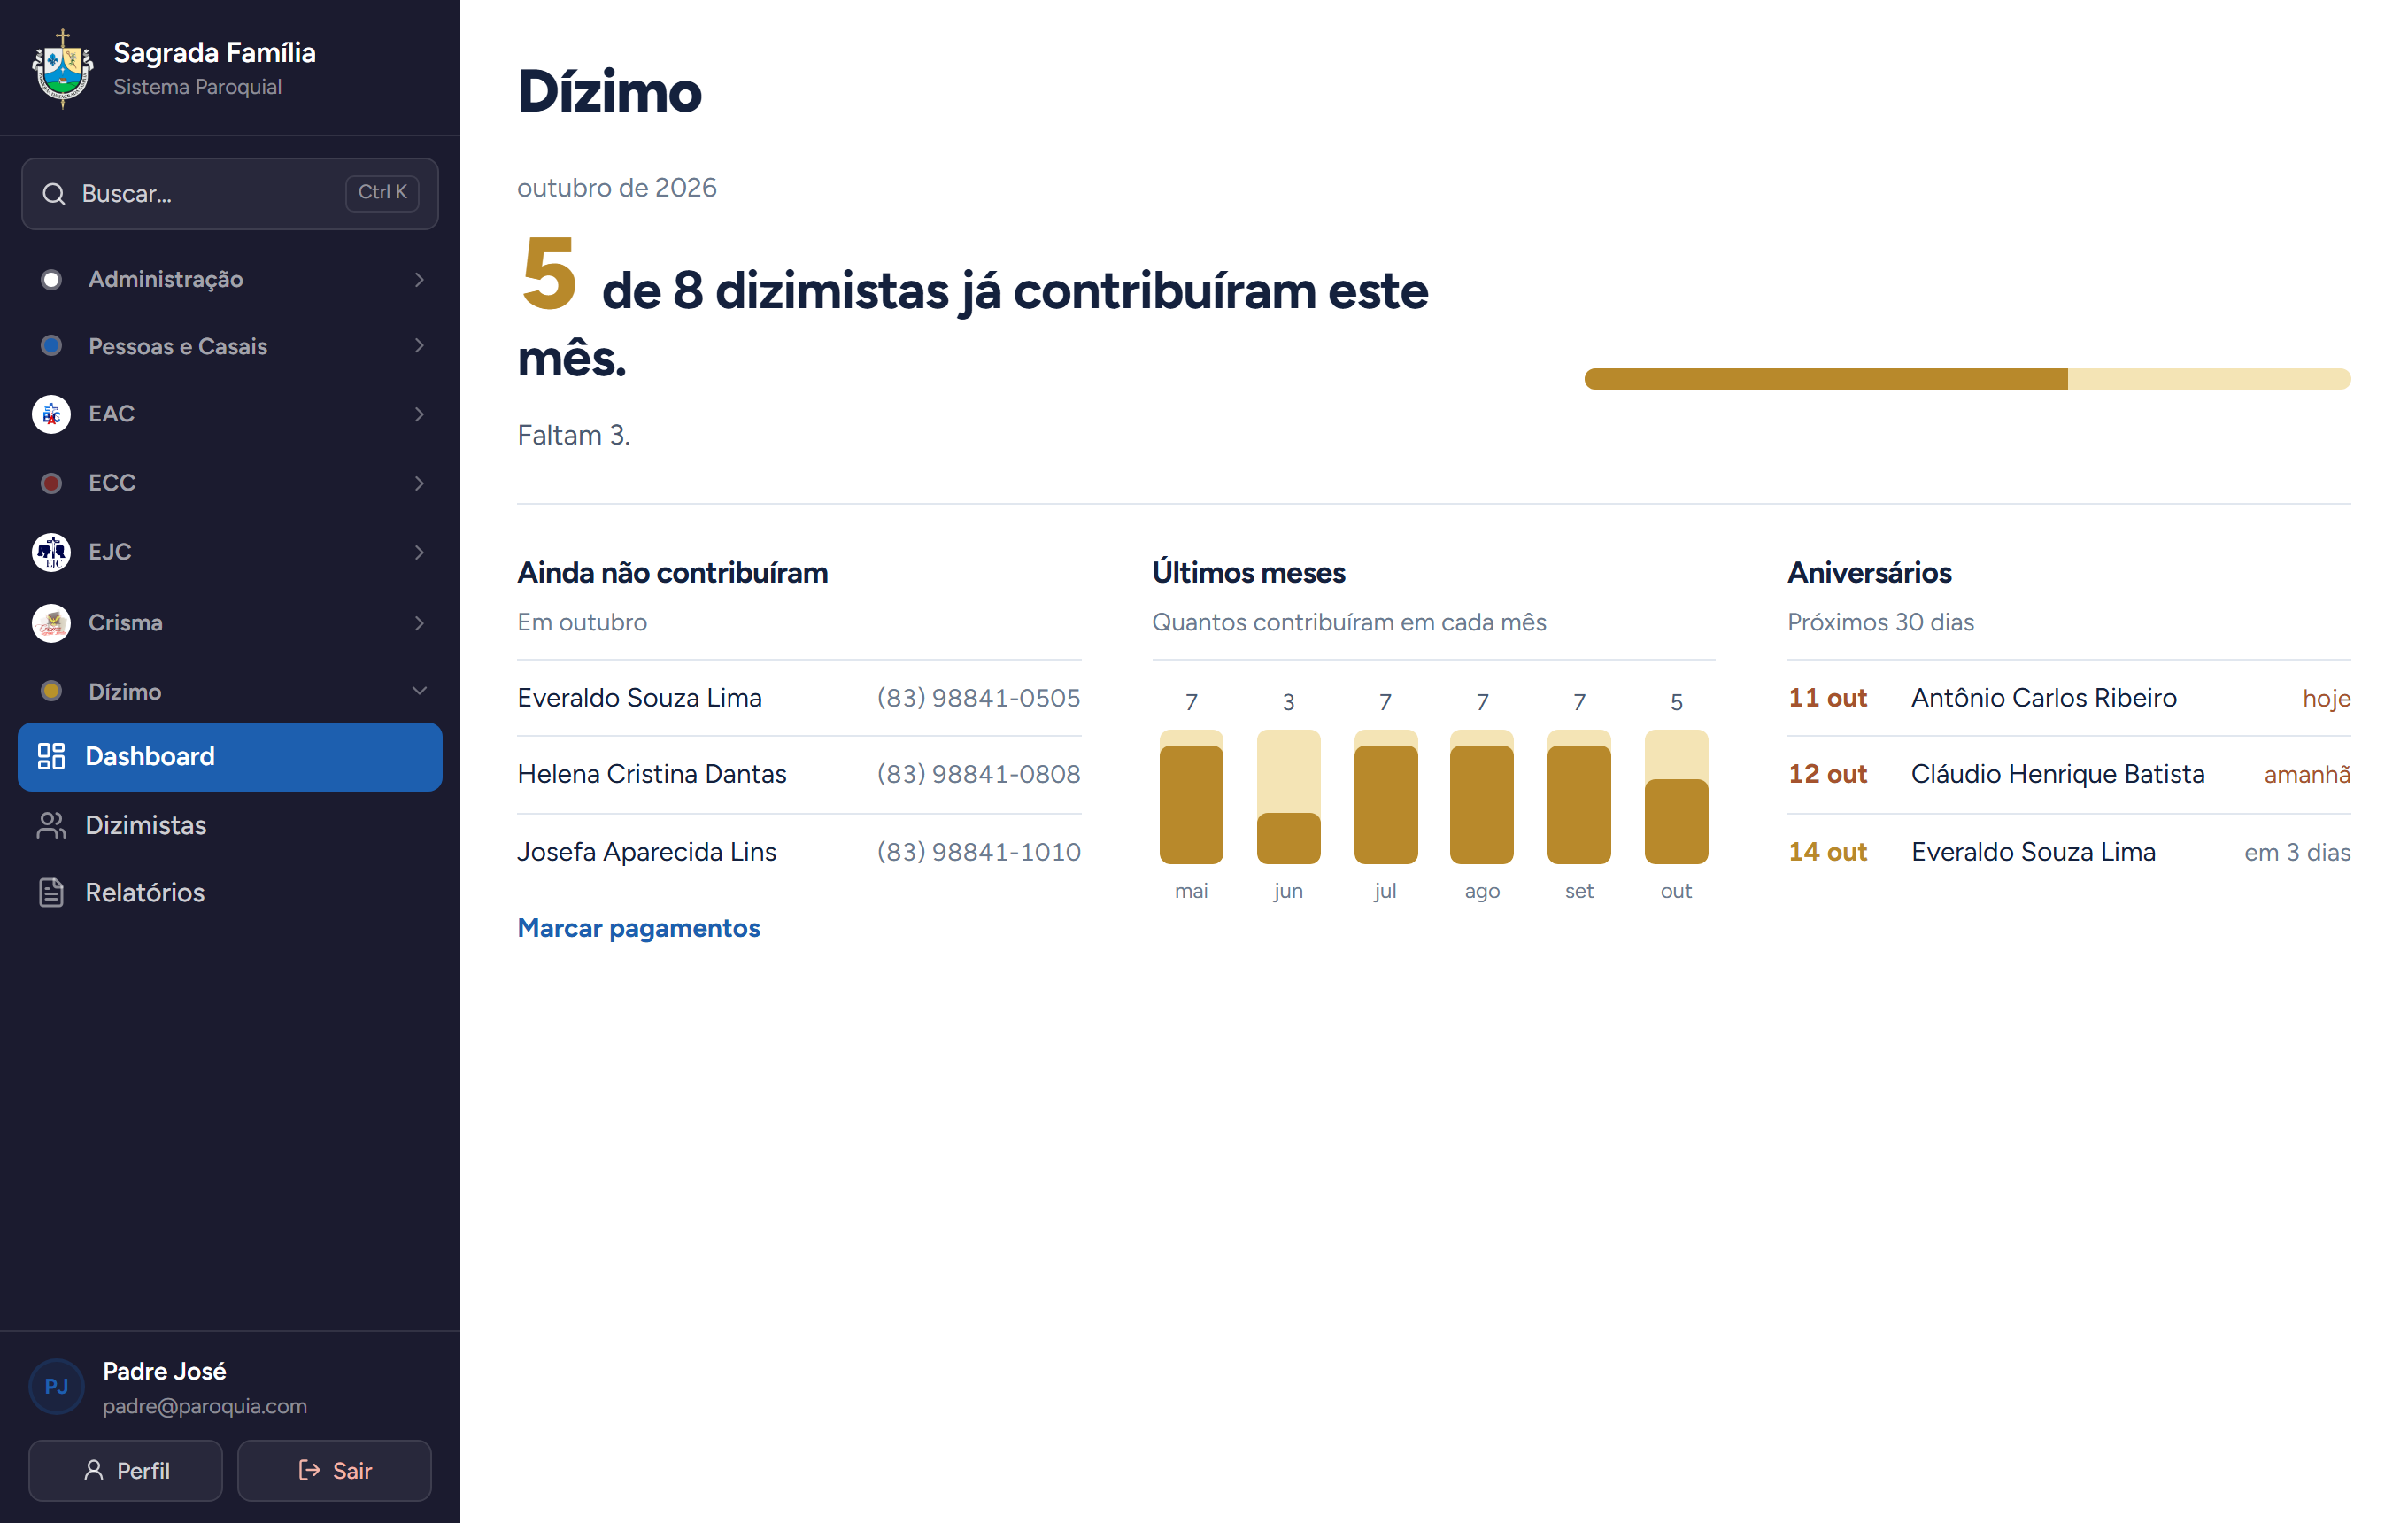Click the 12 out birthday date
The height and width of the screenshot is (1523, 2408).
(1827, 775)
